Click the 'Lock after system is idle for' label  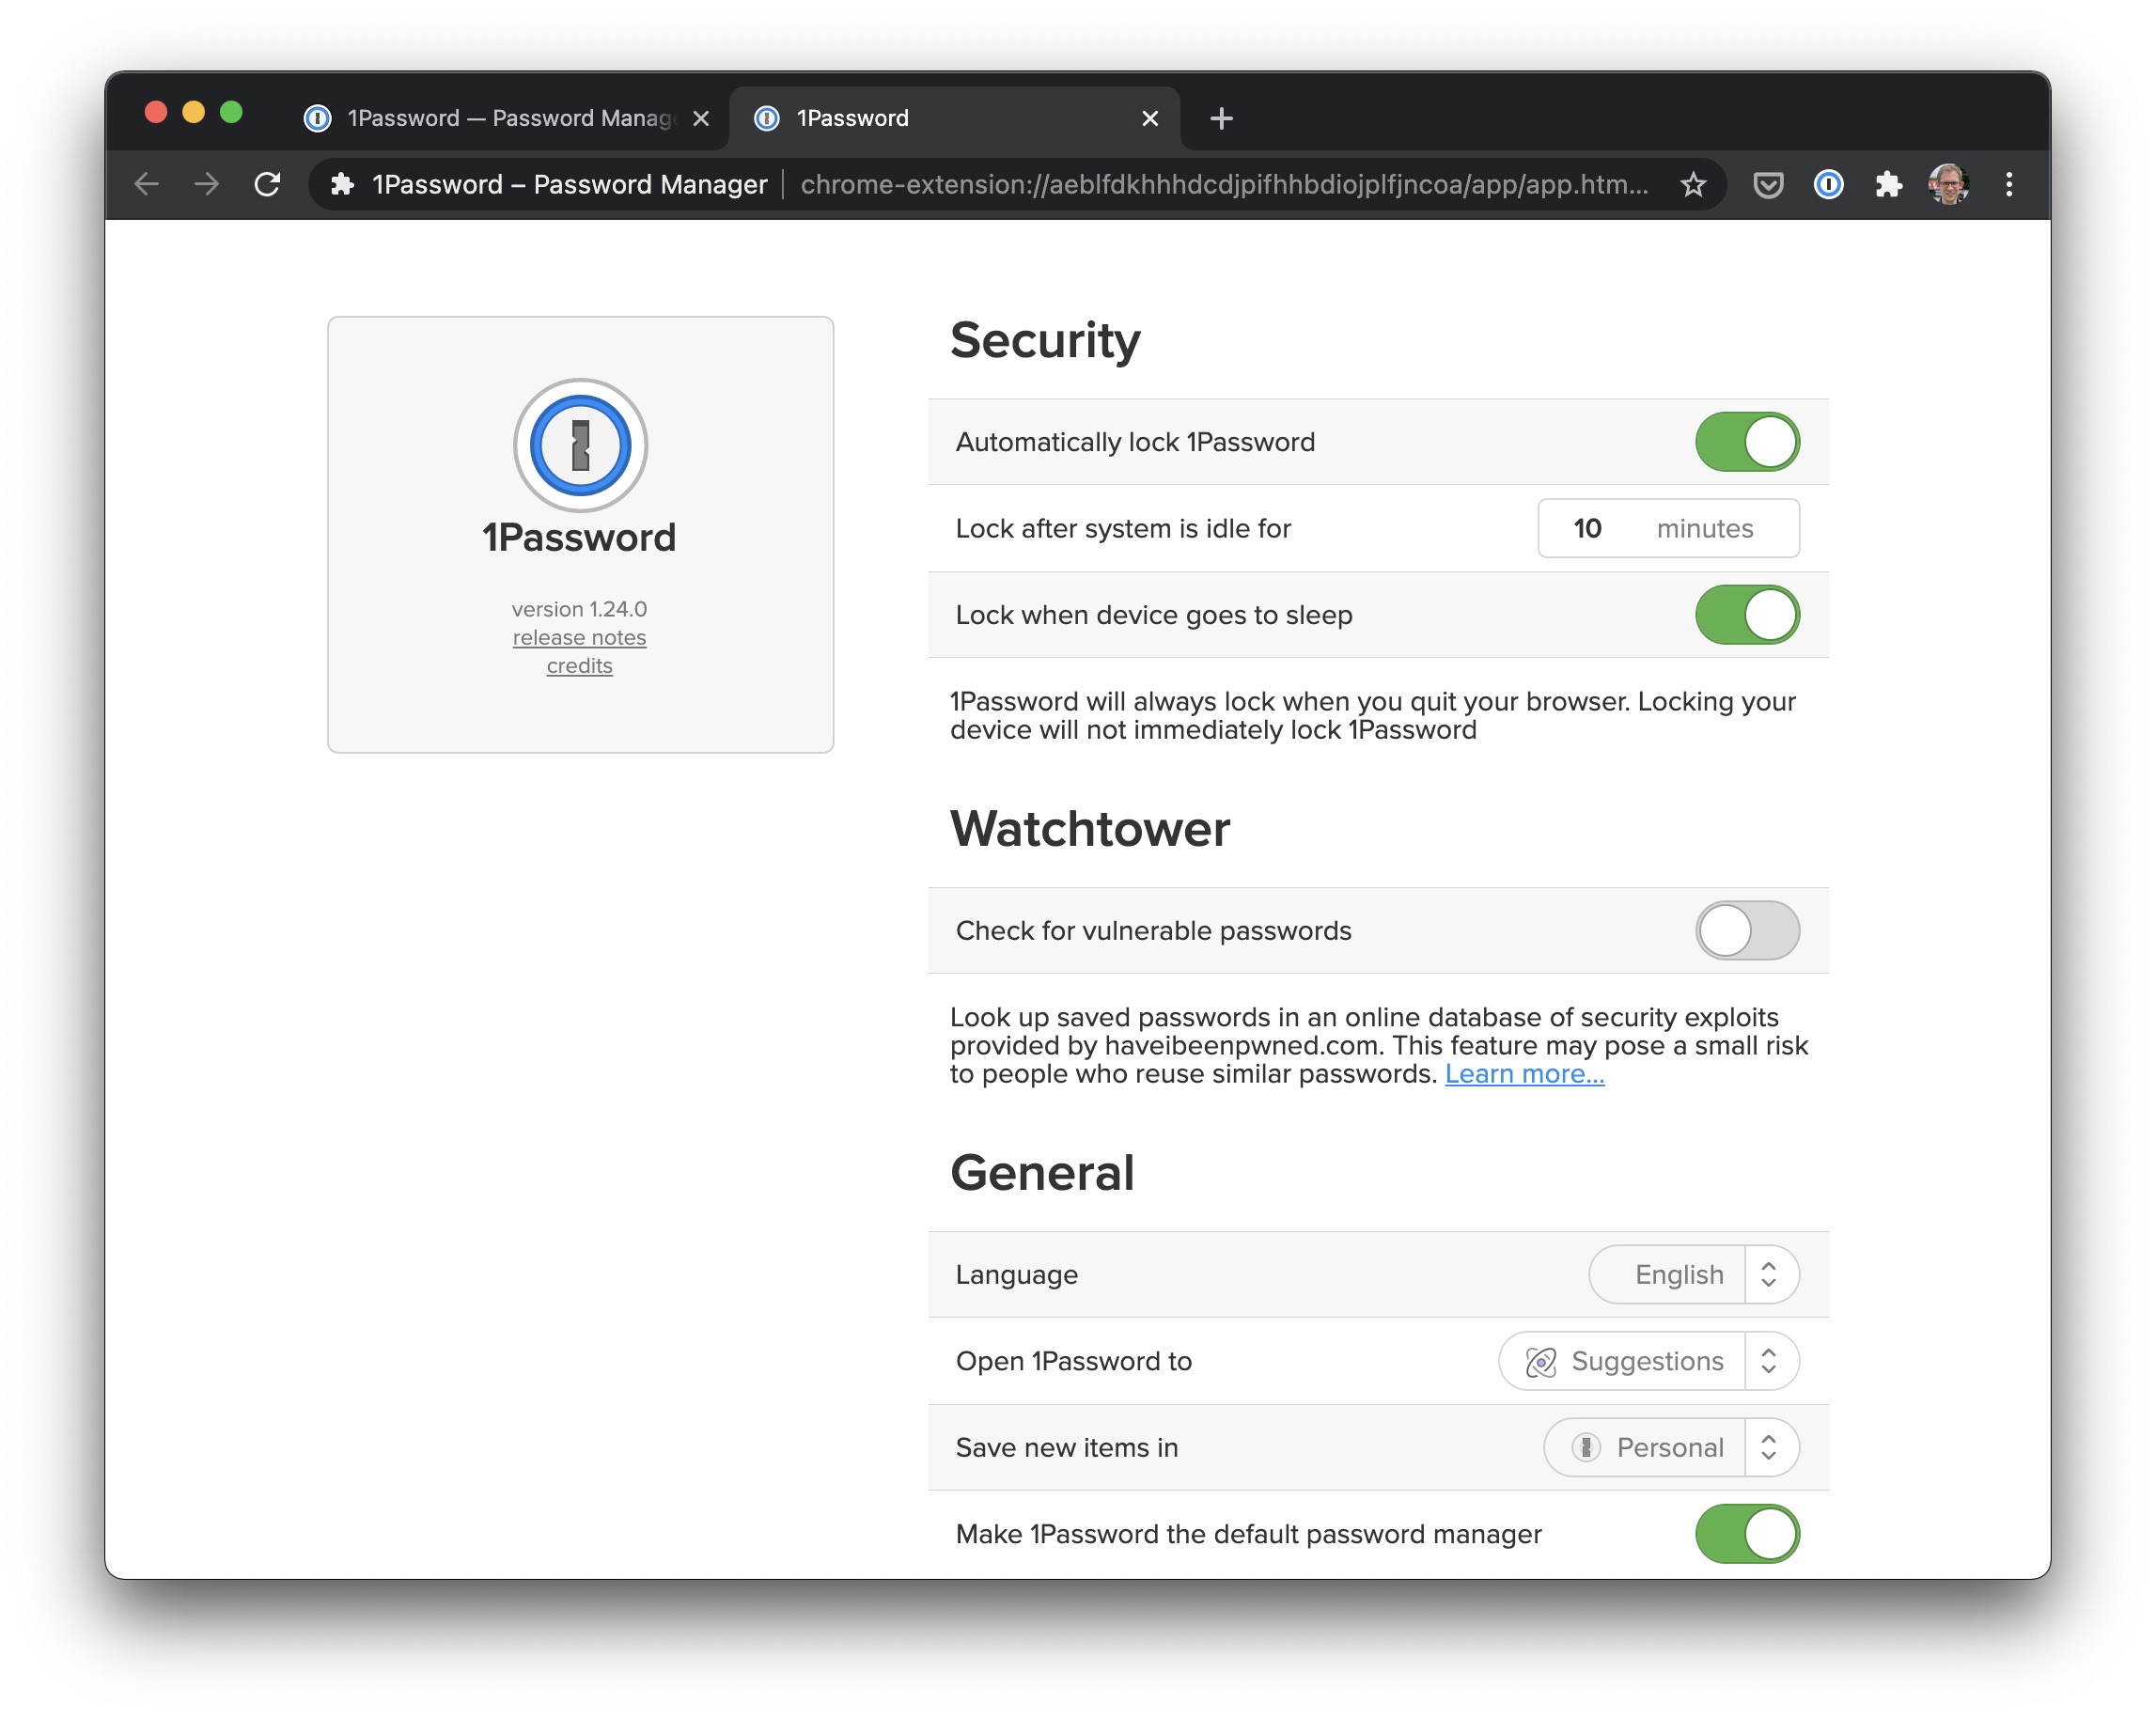pos(1123,528)
